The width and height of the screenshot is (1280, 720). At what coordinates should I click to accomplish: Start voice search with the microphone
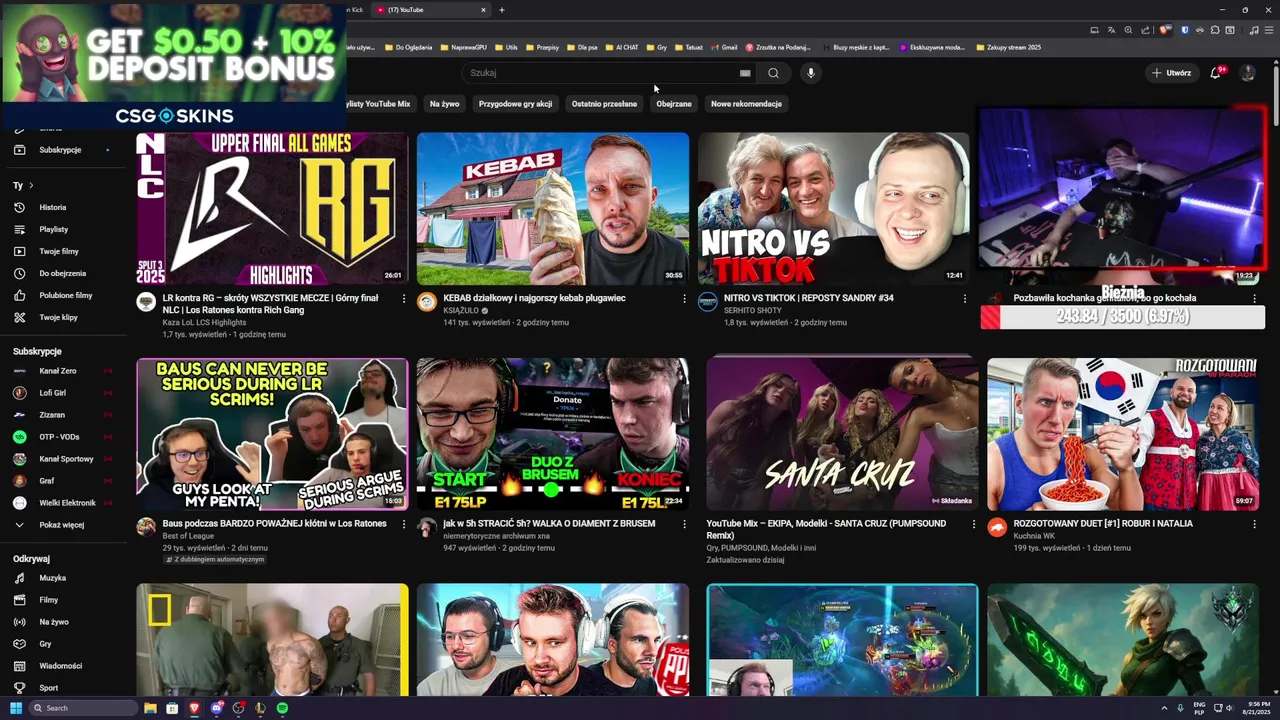tap(811, 73)
